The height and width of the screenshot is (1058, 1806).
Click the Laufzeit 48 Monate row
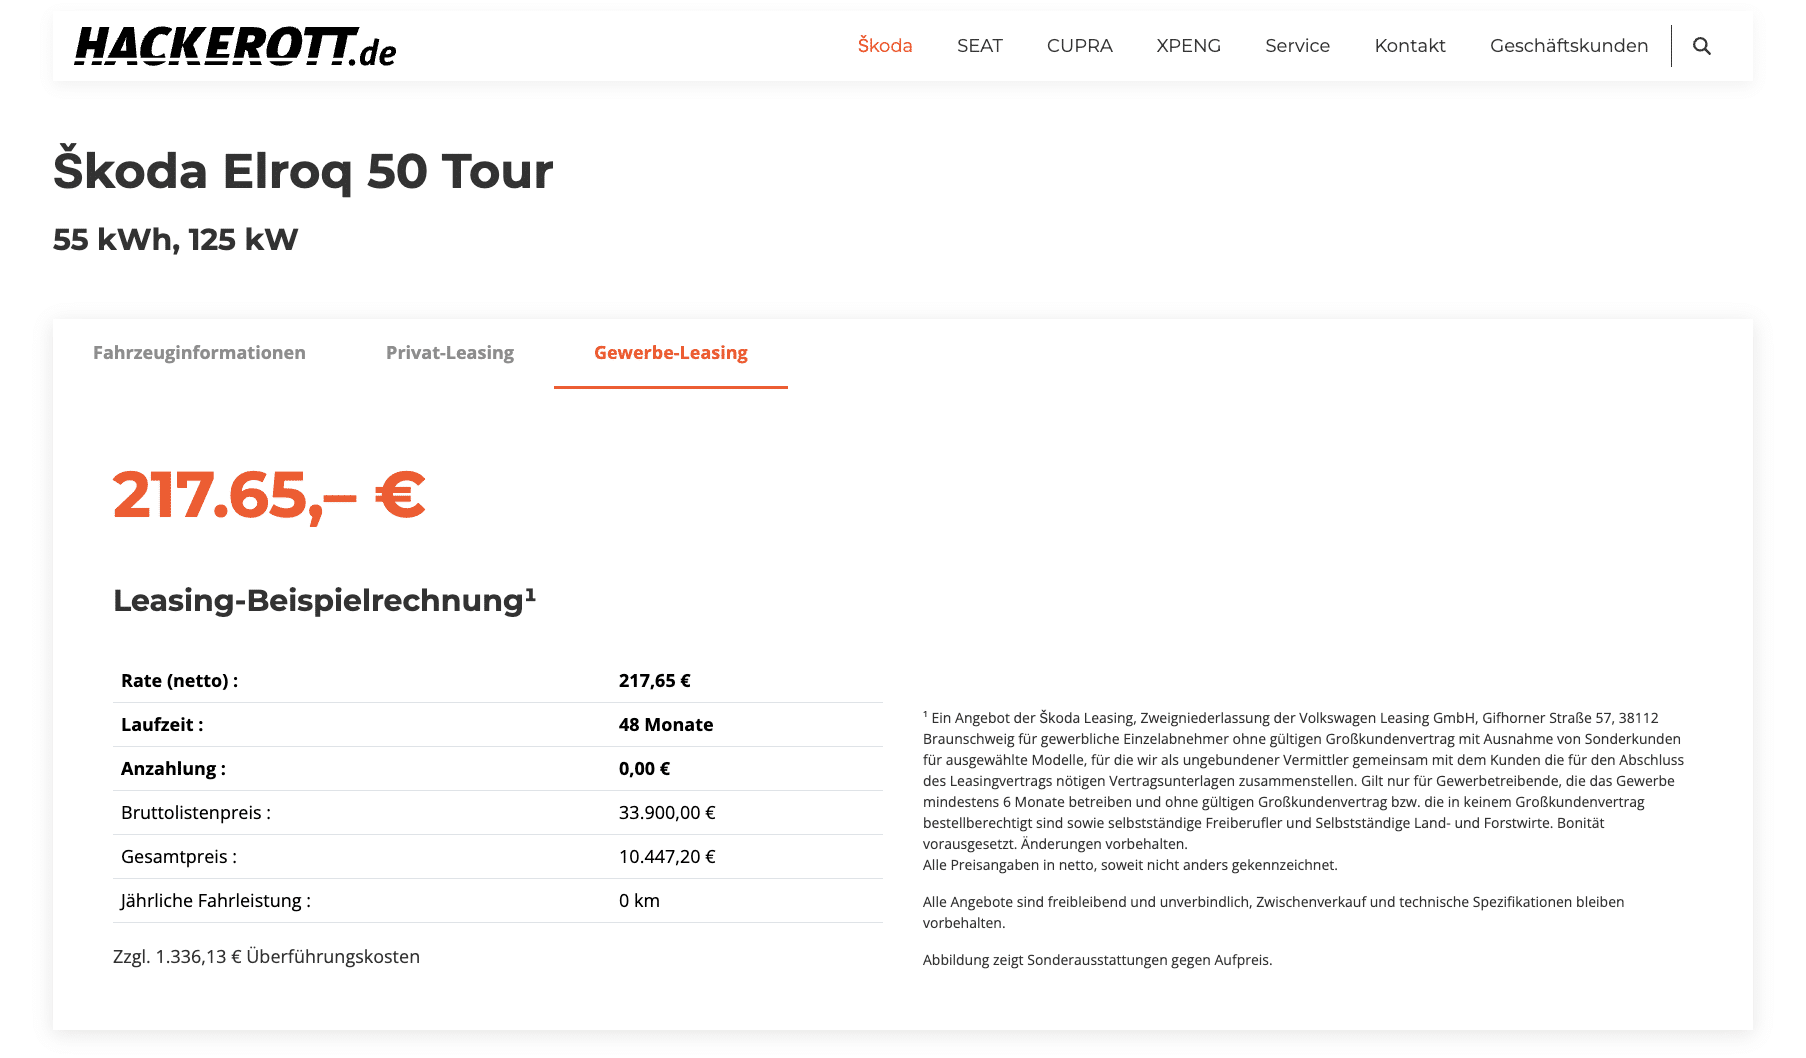click(498, 725)
